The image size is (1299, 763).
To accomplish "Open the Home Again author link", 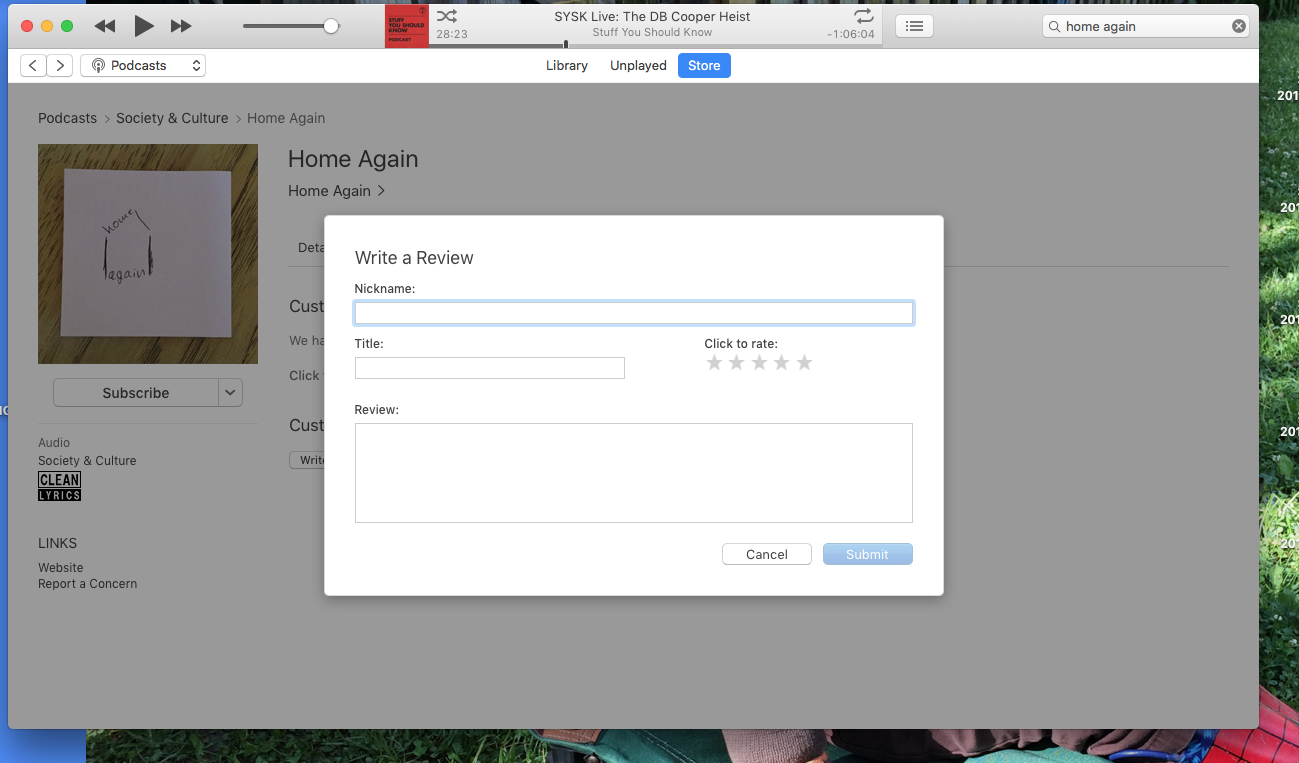I will (x=337, y=190).
